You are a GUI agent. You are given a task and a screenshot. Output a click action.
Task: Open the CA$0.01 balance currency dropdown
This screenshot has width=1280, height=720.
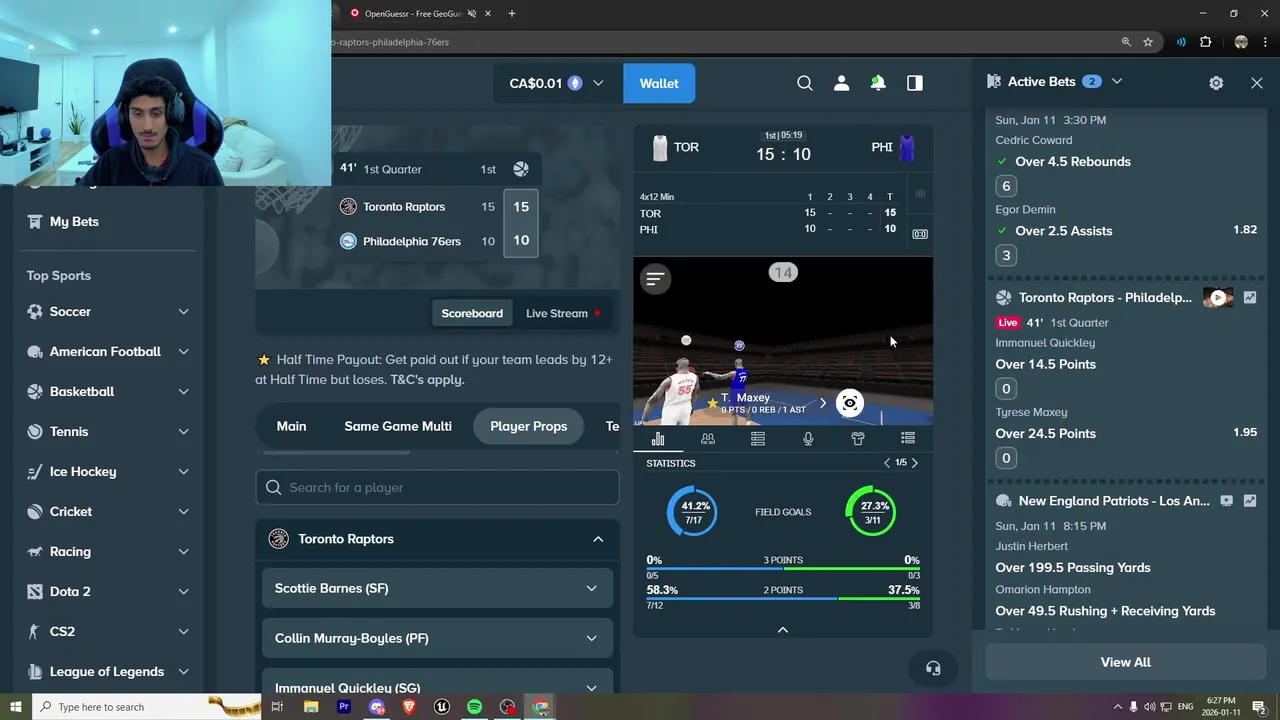[x=556, y=83]
